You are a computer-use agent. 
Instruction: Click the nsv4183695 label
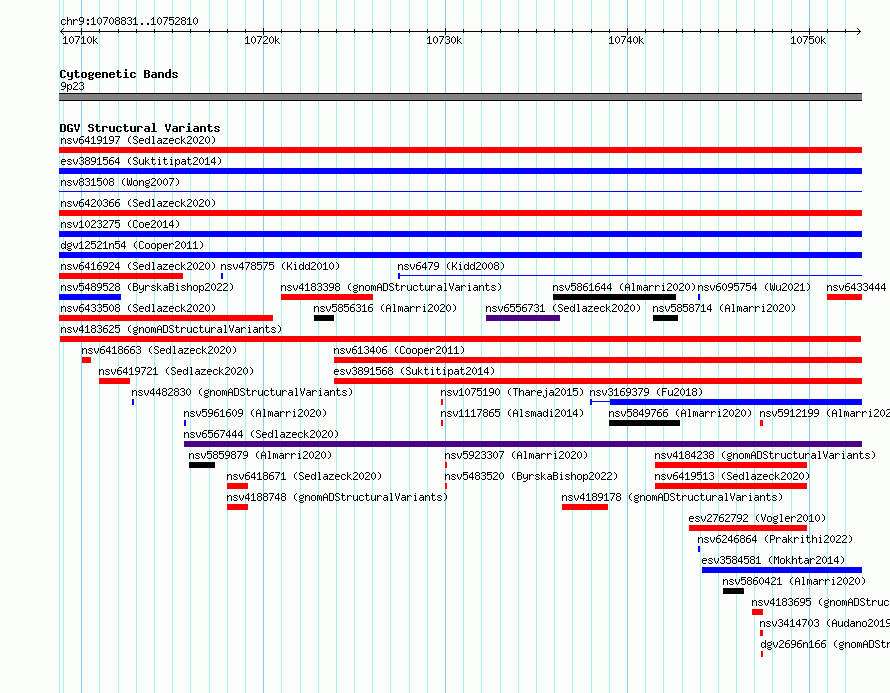point(820,602)
